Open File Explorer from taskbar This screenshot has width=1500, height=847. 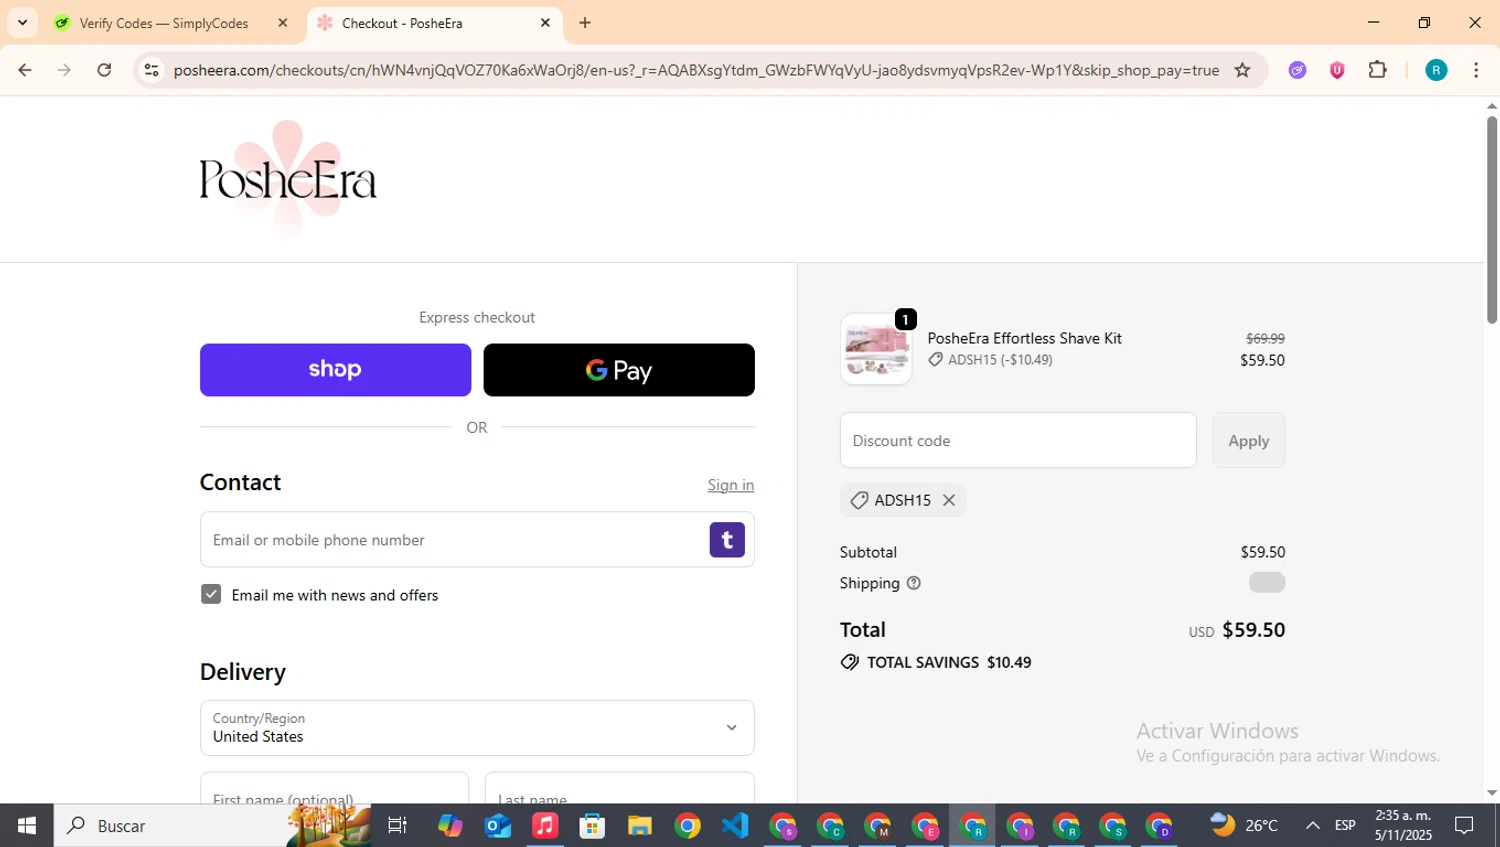click(639, 826)
